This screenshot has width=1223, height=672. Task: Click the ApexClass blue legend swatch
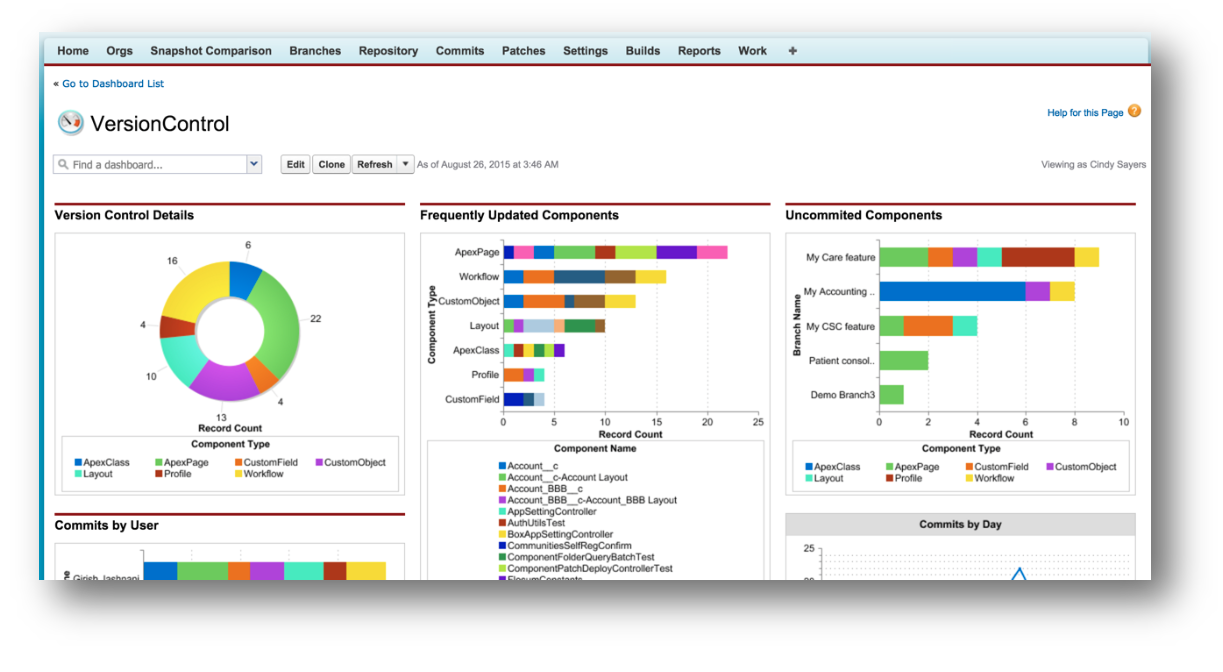pyautogui.click(x=78, y=463)
